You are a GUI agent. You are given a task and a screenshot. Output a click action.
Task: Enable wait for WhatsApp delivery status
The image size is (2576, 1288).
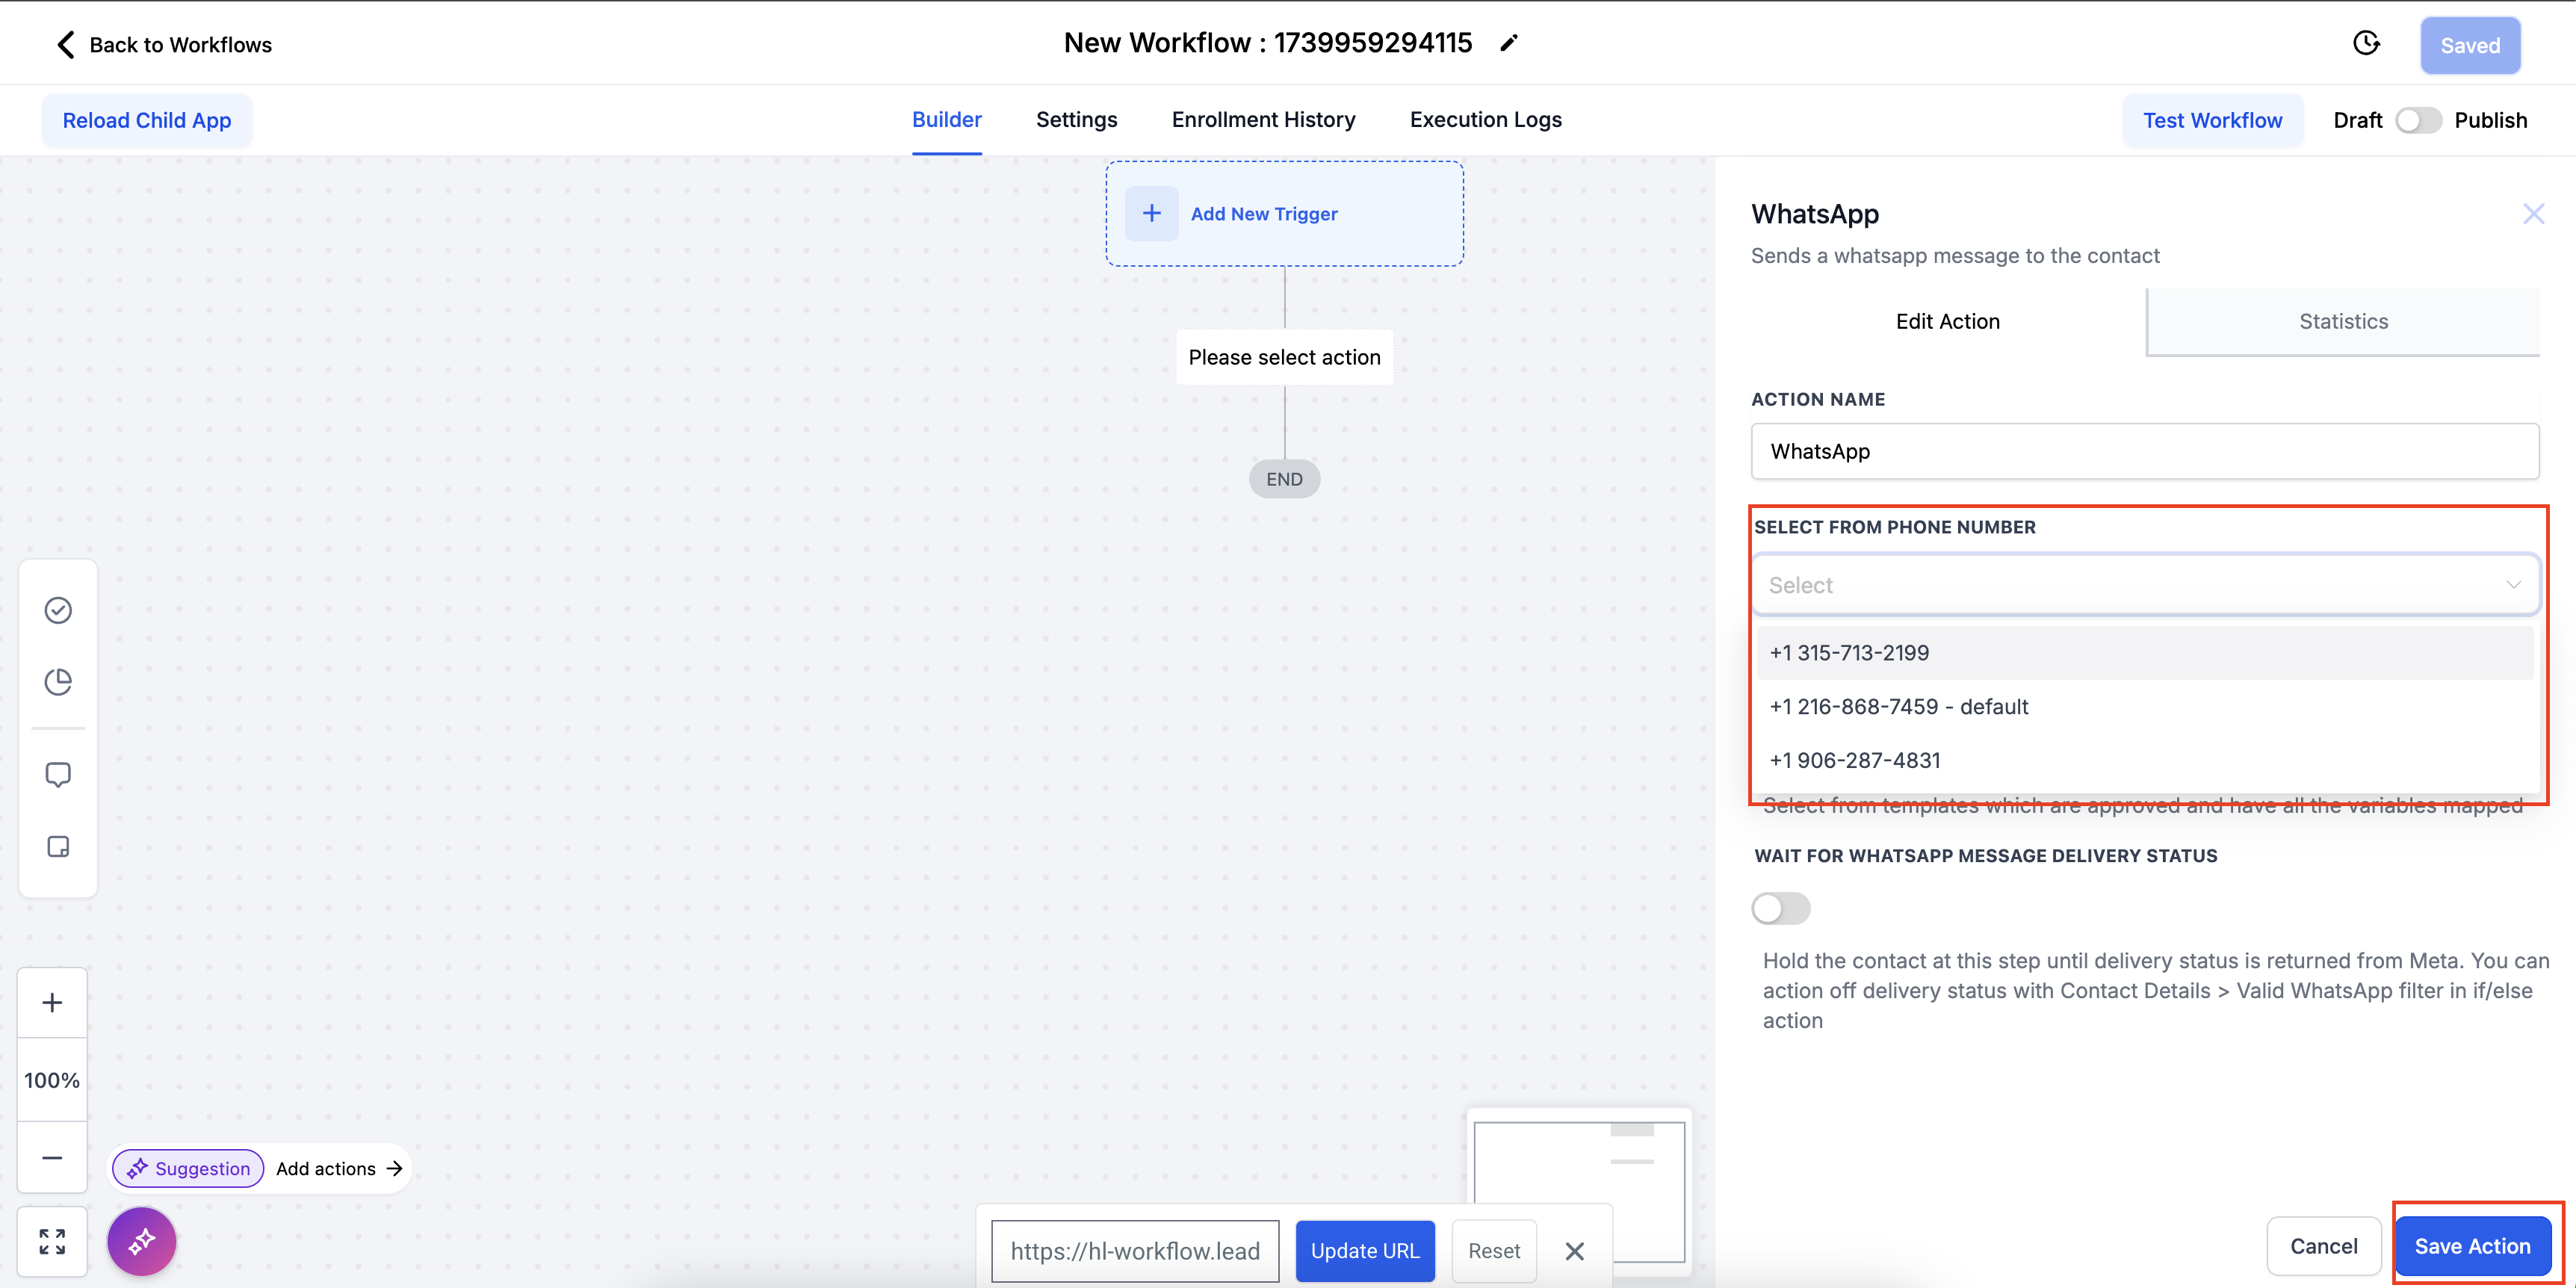(x=1780, y=908)
